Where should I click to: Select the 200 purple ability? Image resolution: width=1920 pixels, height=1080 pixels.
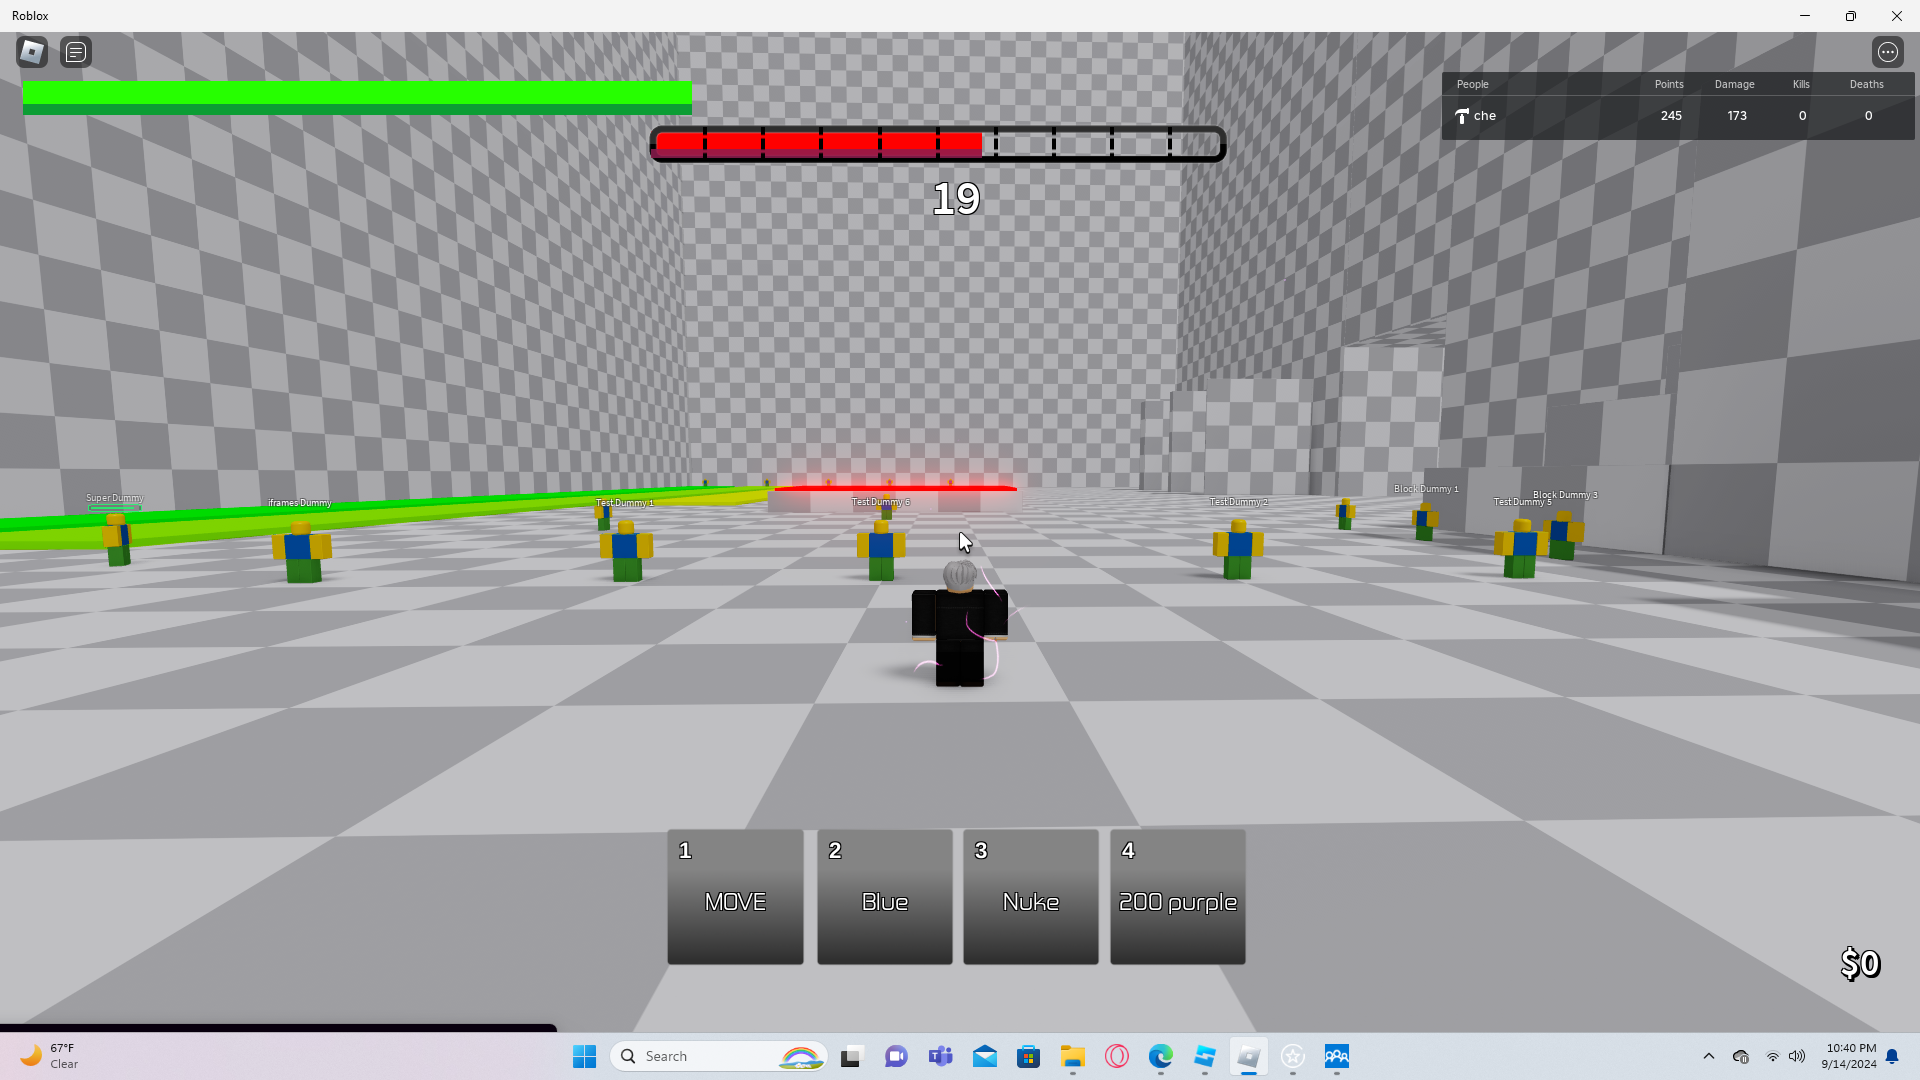tap(1177, 897)
